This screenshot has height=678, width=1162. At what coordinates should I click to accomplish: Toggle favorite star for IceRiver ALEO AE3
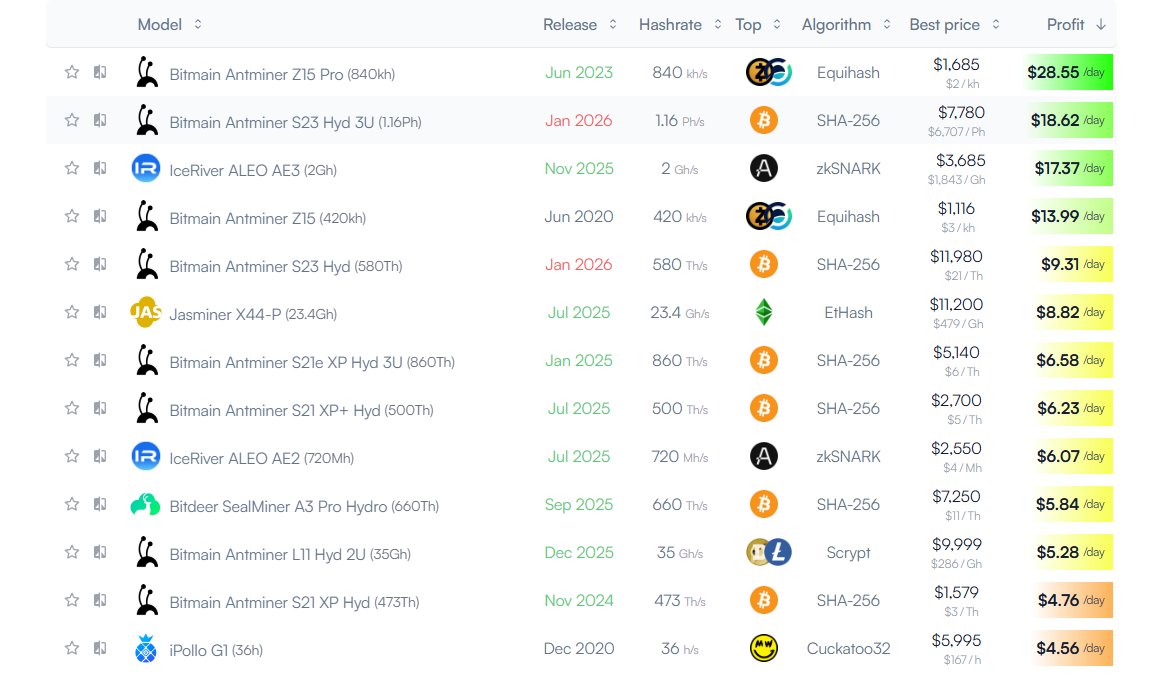(x=72, y=168)
